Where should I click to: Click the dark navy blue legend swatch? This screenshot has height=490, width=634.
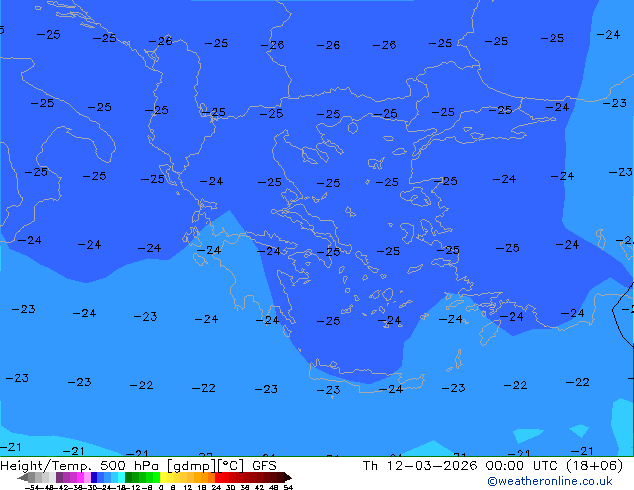(94, 477)
